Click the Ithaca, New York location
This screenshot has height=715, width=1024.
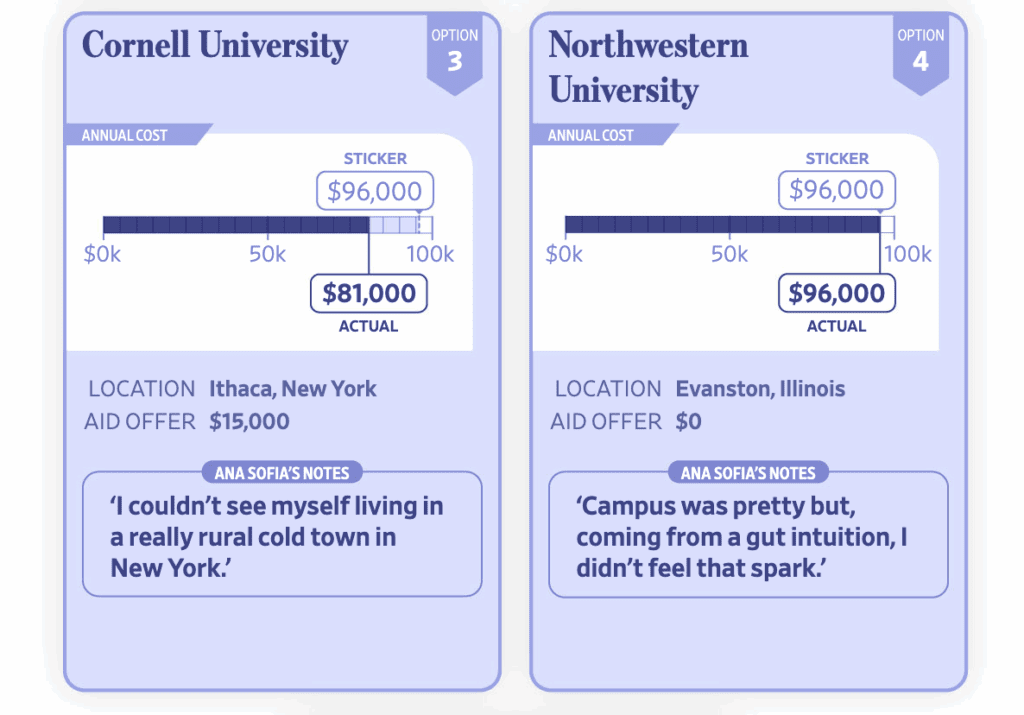coord(292,389)
